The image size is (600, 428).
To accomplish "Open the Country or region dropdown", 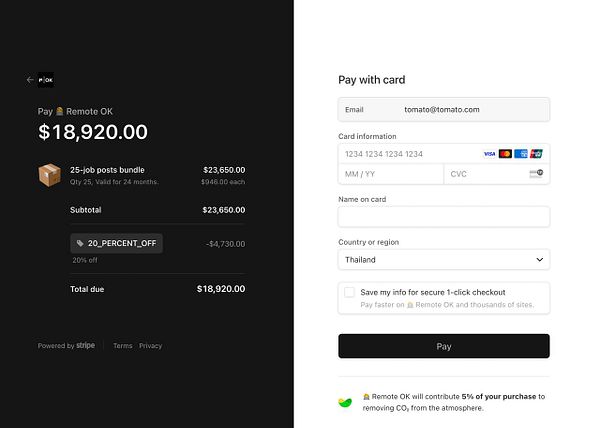I will pos(444,260).
